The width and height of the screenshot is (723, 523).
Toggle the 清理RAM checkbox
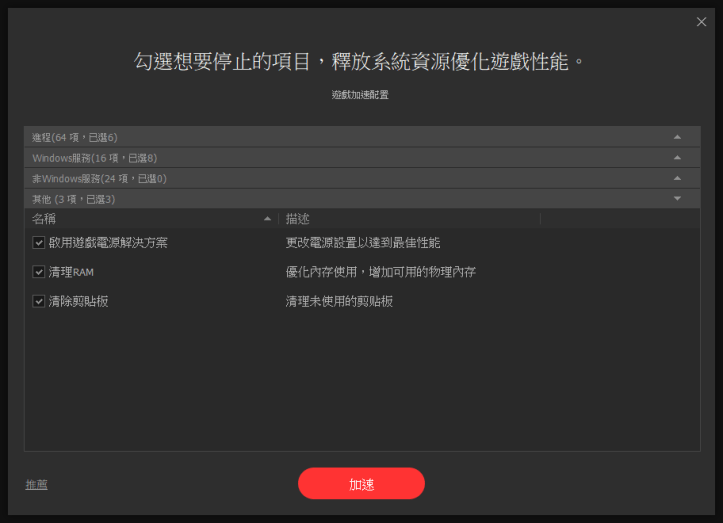click(39, 272)
